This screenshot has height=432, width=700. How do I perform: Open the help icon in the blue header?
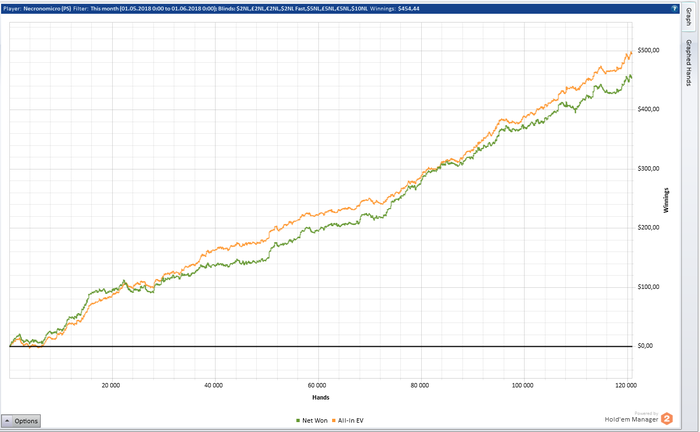click(674, 8)
